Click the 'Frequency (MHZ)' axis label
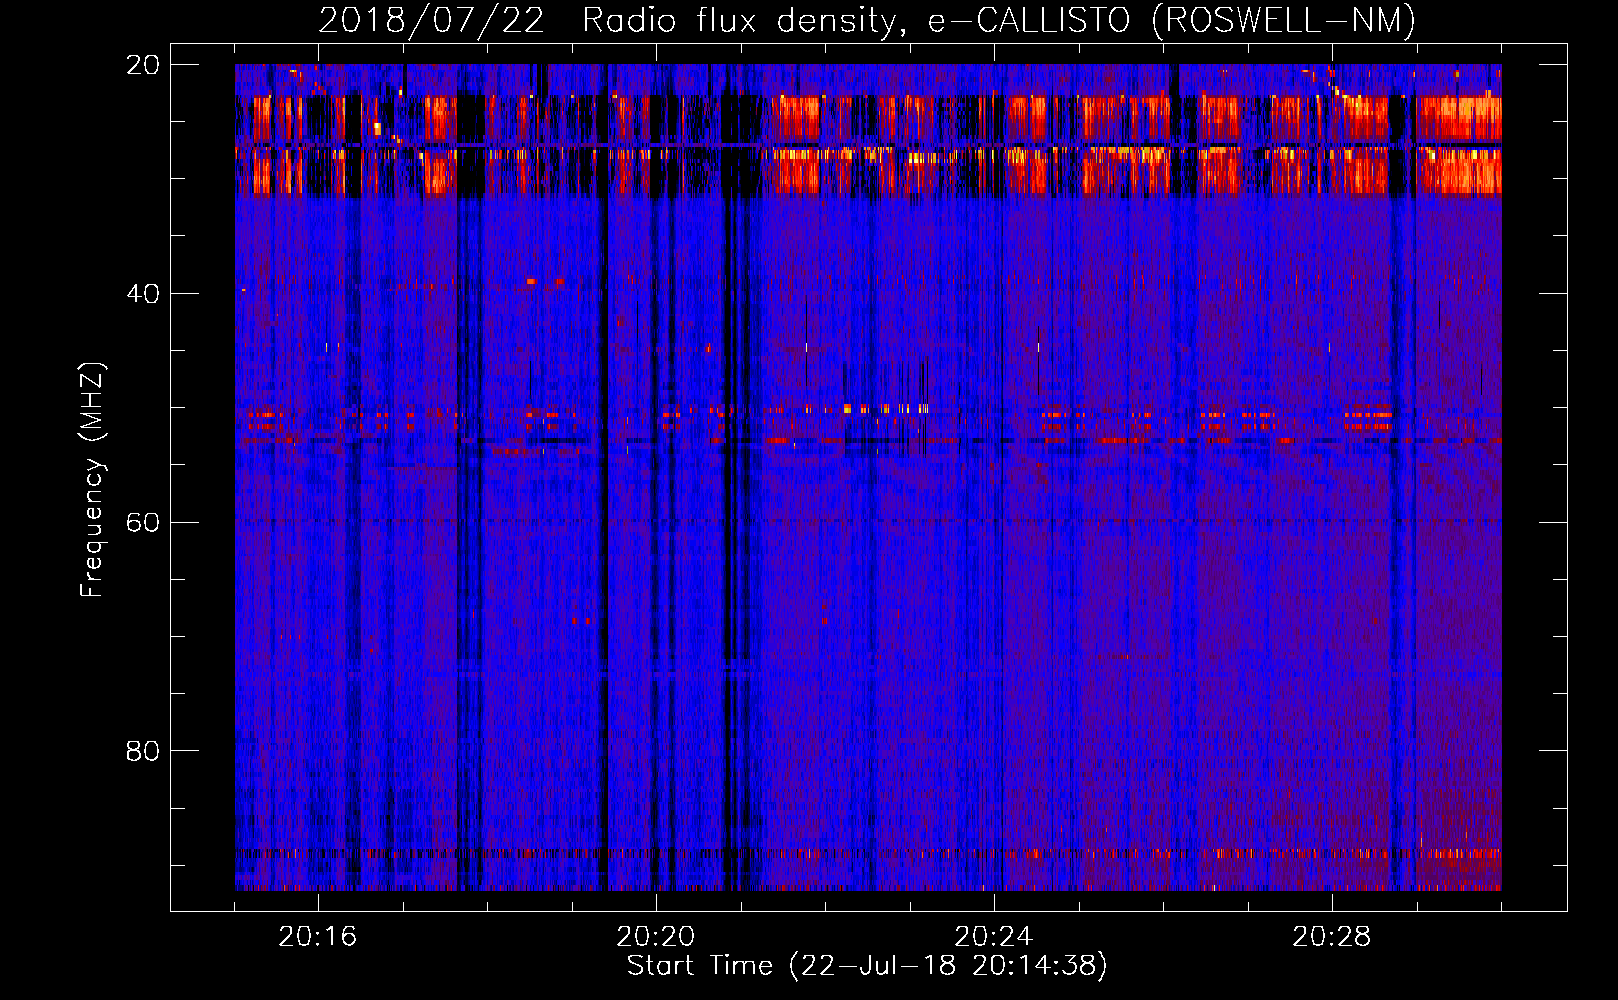The image size is (1618, 1000). point(91,480)
